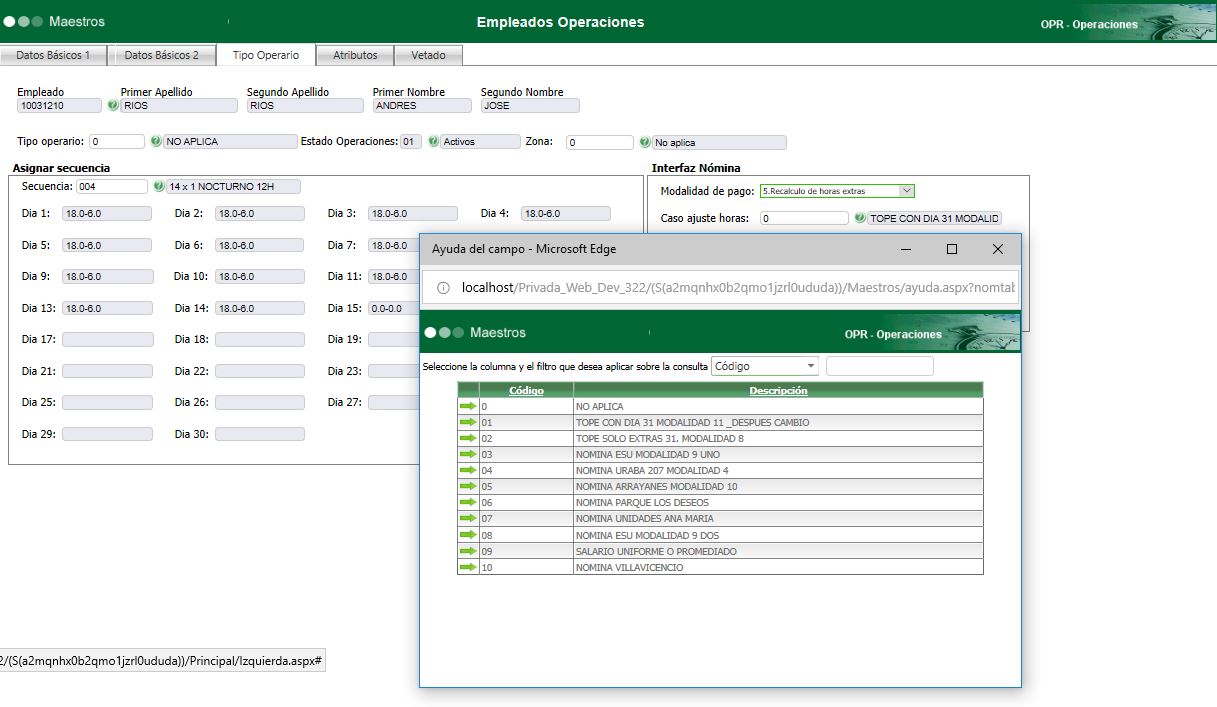This screenshot has width=1217, height=707.
Task: Go to the Vetado tab
Action: point(428,55)
